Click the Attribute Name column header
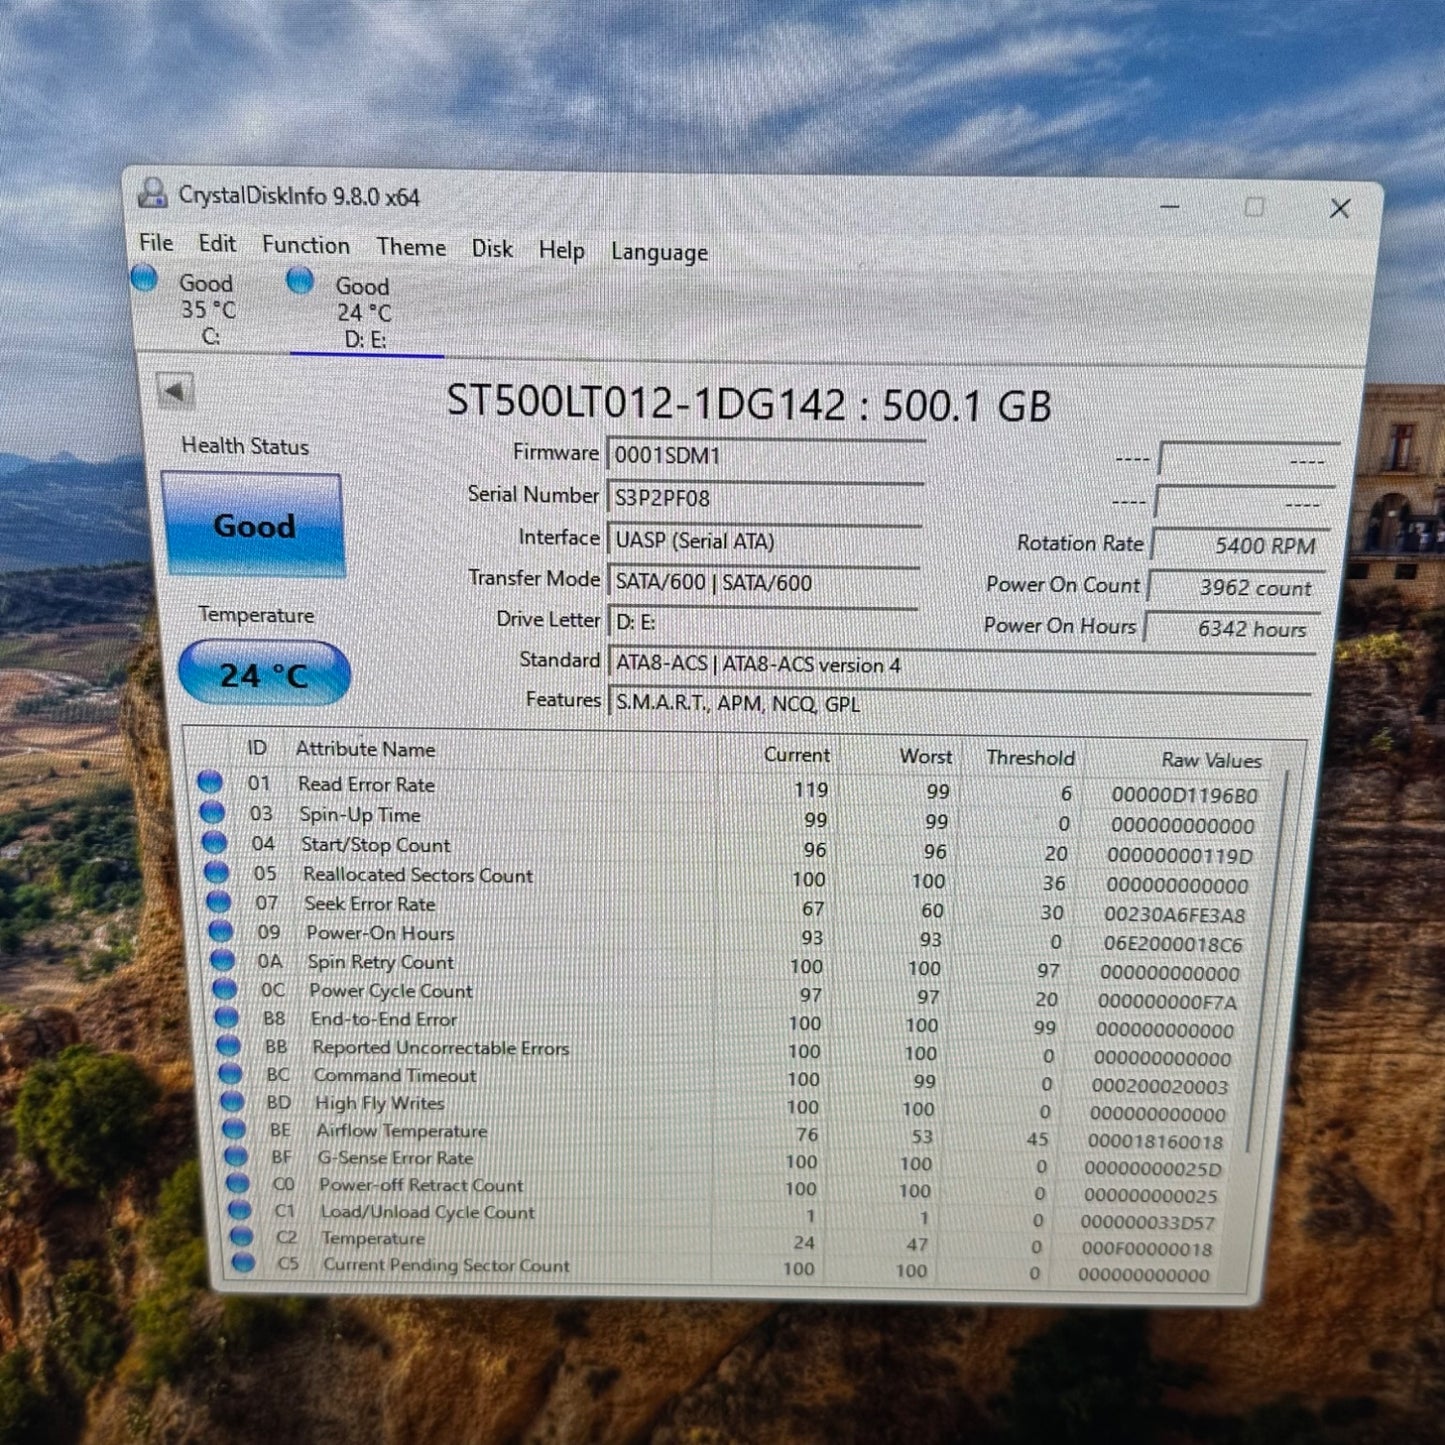The width and height of the screenshot is (1445, 1445). [x=365, y=749]
